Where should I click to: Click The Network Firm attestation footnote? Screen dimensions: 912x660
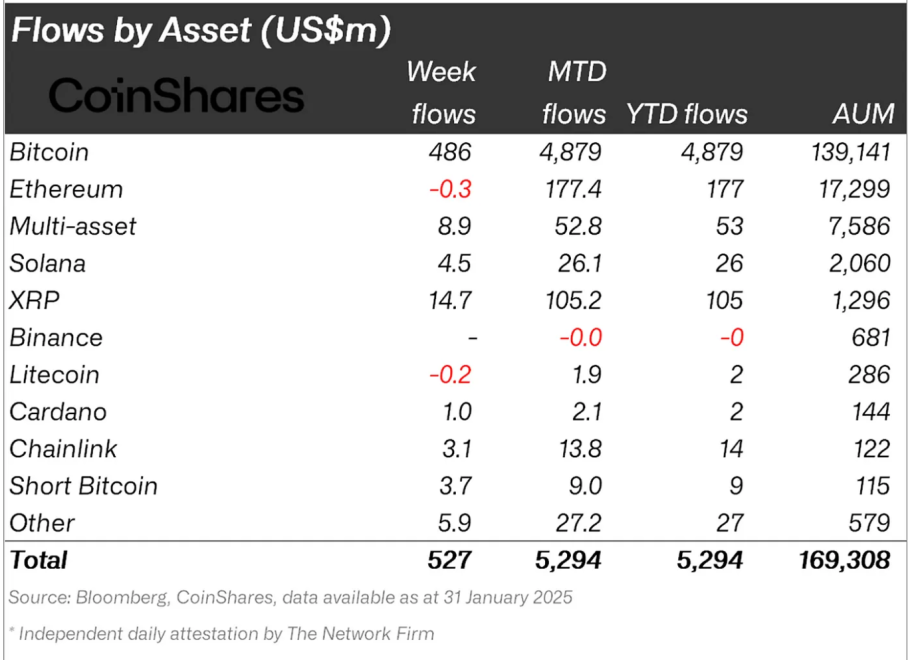point(222,633)
